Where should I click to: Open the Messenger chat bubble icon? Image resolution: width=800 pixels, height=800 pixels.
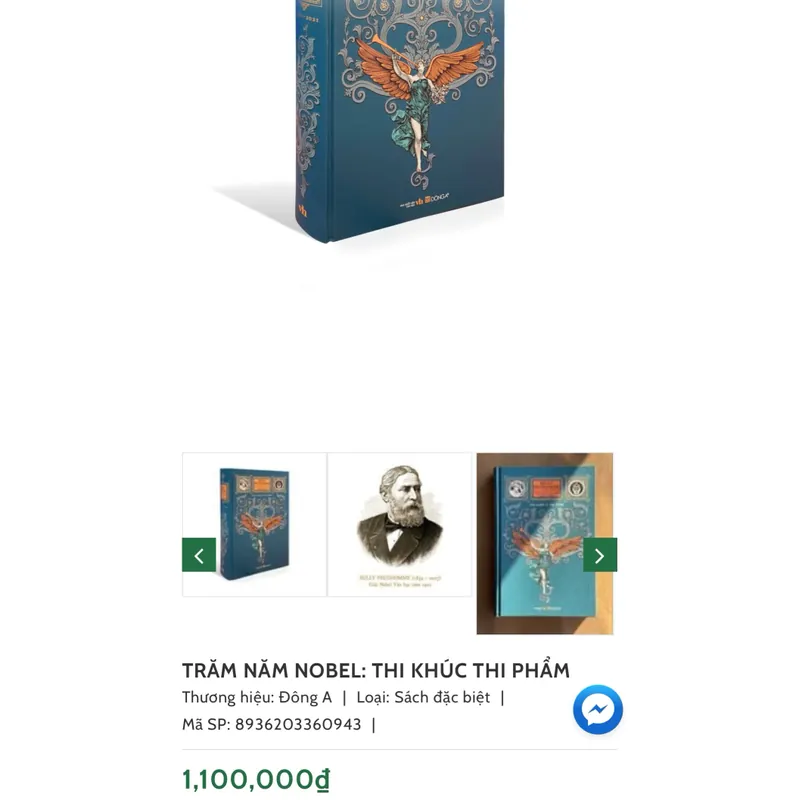(597, 709)
